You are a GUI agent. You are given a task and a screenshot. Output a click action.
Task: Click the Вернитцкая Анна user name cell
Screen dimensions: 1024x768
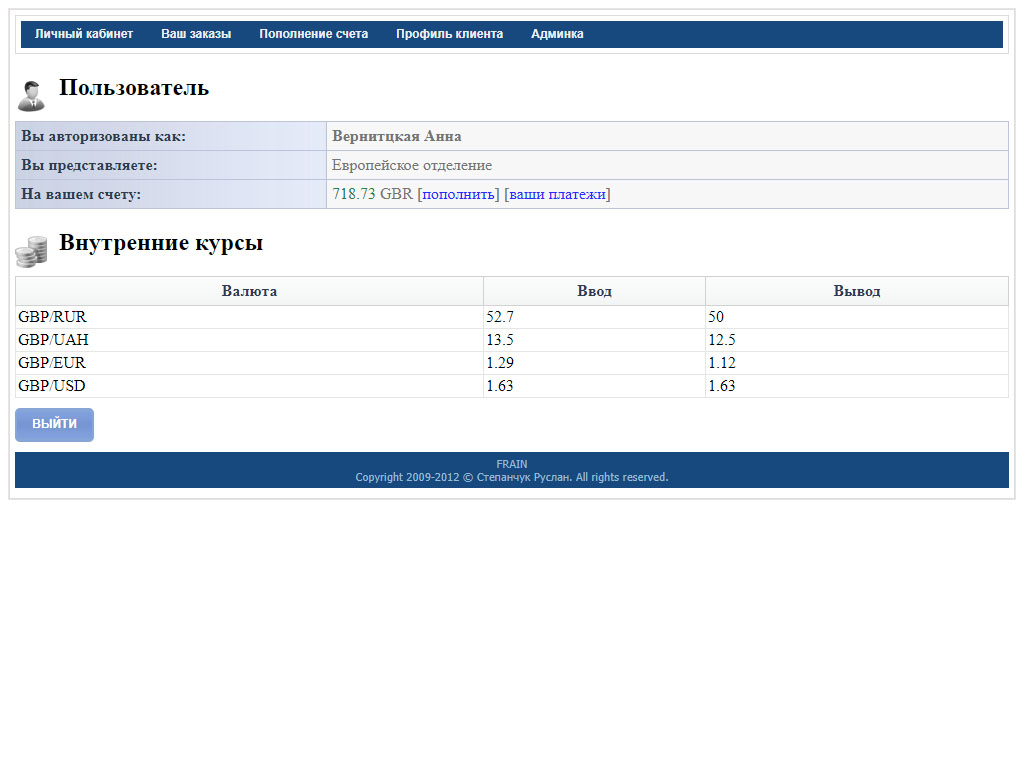click(667, 136)
